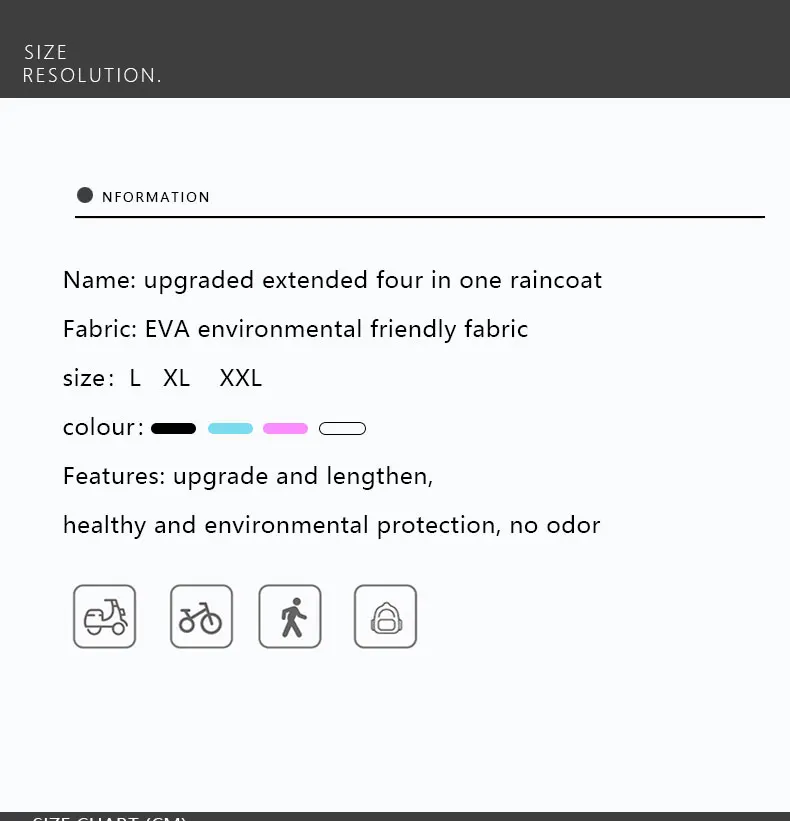This screenshot has height=821, width=790.
Task: Click the backpack icon
Action: [x=385, y=616]
